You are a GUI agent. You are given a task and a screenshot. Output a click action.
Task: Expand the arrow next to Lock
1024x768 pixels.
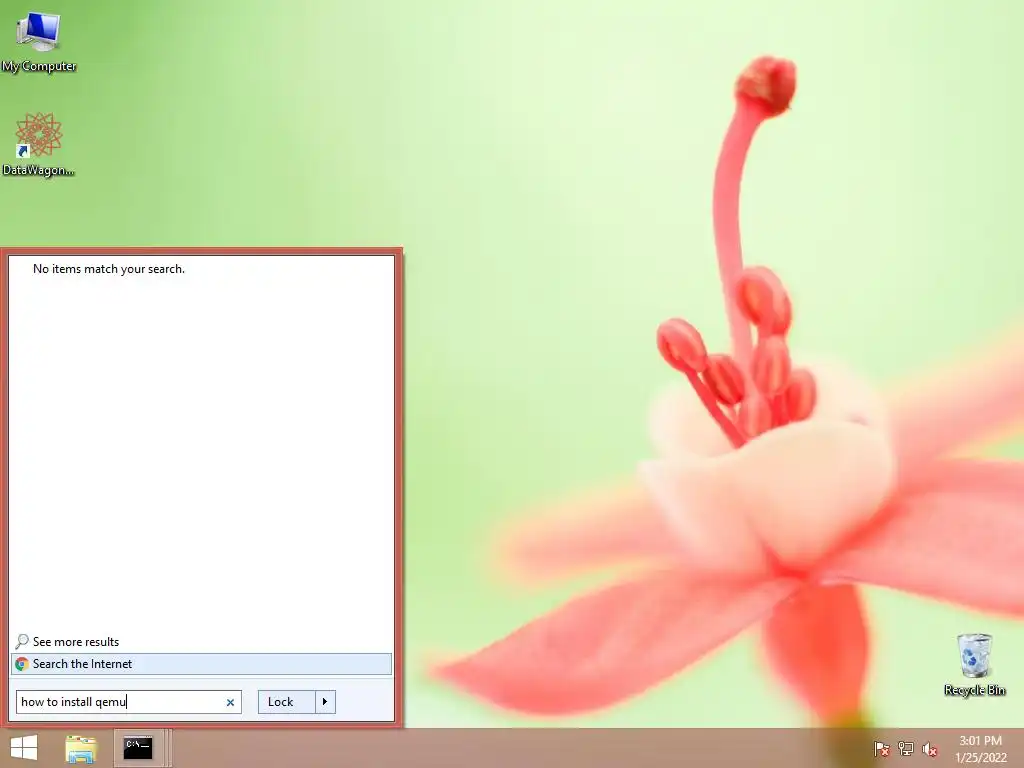[325, 702]
